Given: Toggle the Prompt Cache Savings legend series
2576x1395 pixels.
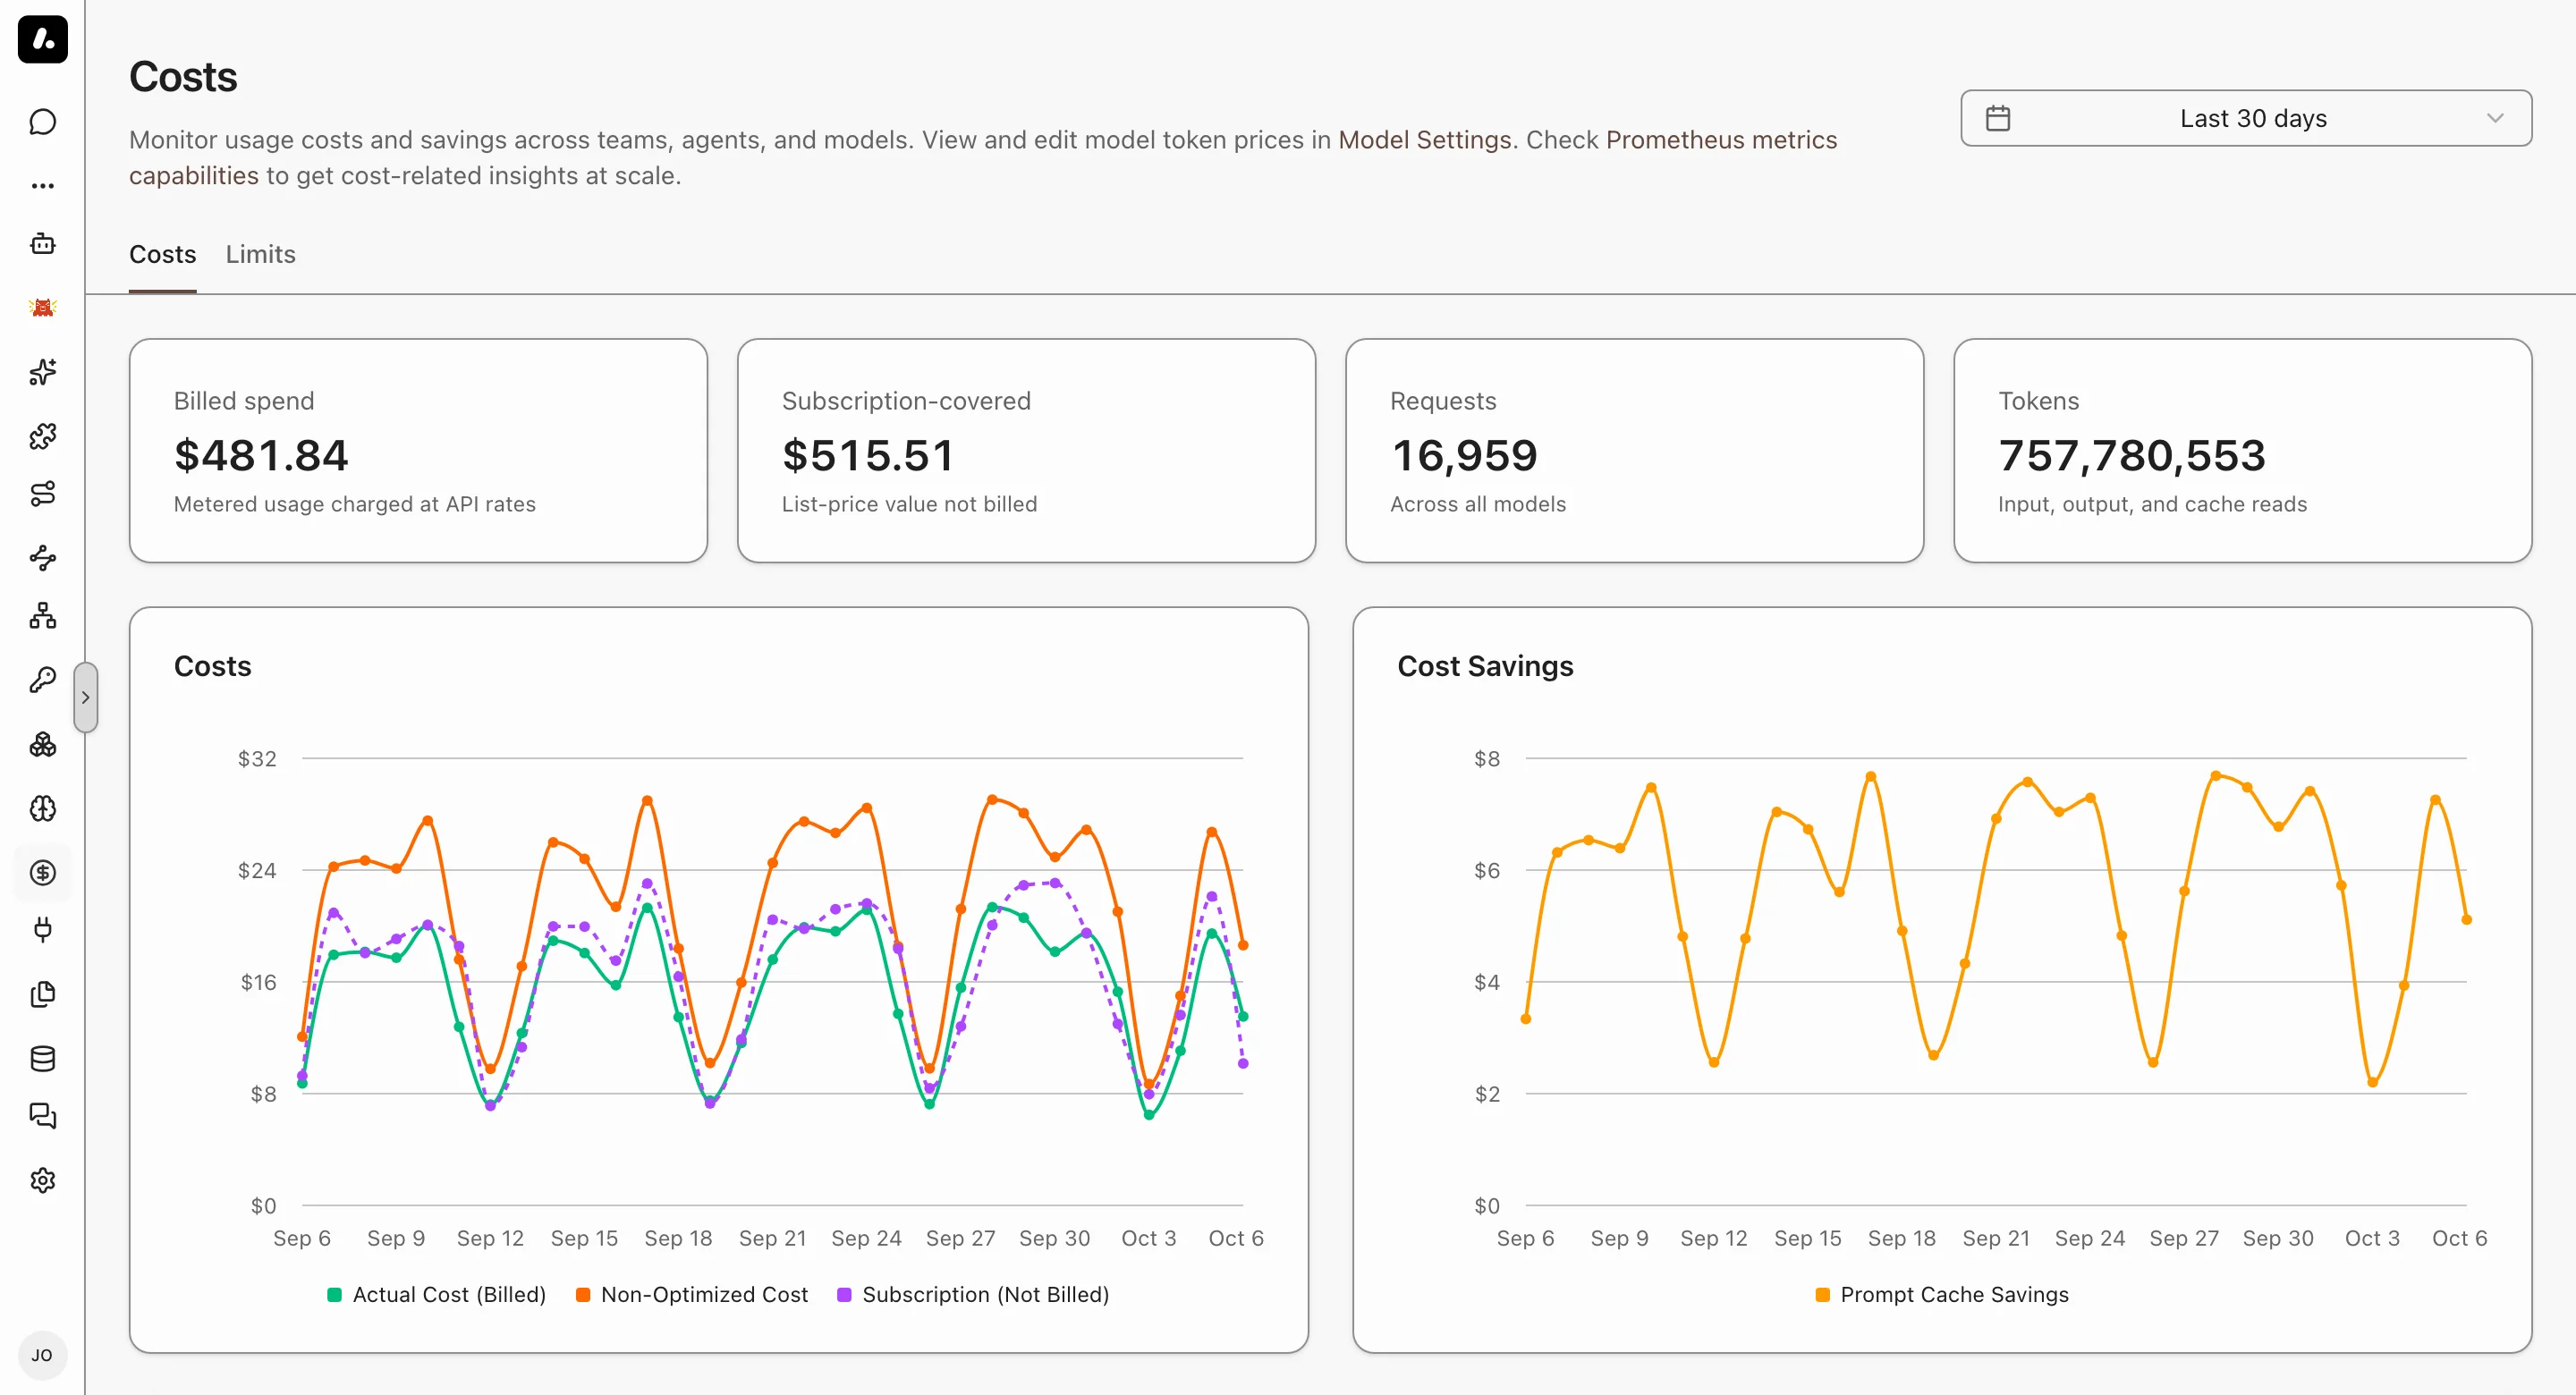Looking at the screenshot, I should click(1942, 1294).
